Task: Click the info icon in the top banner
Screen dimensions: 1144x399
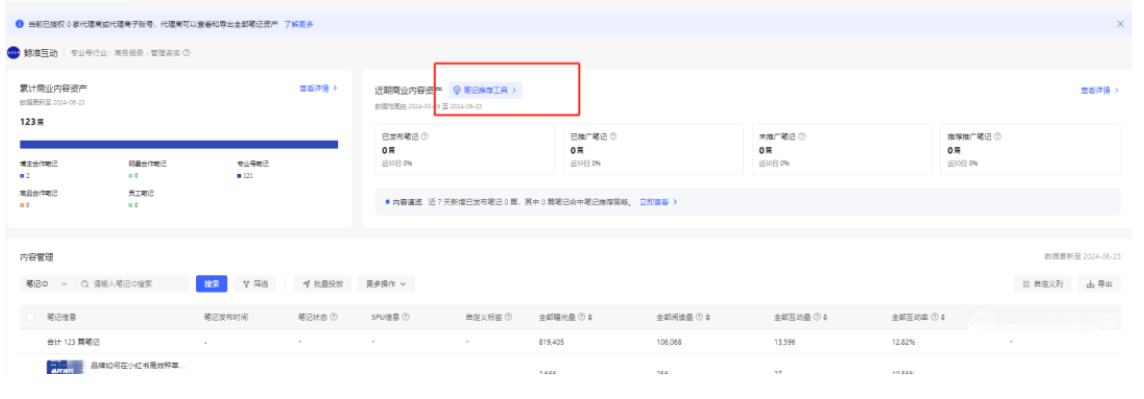Action: point(20,24)
